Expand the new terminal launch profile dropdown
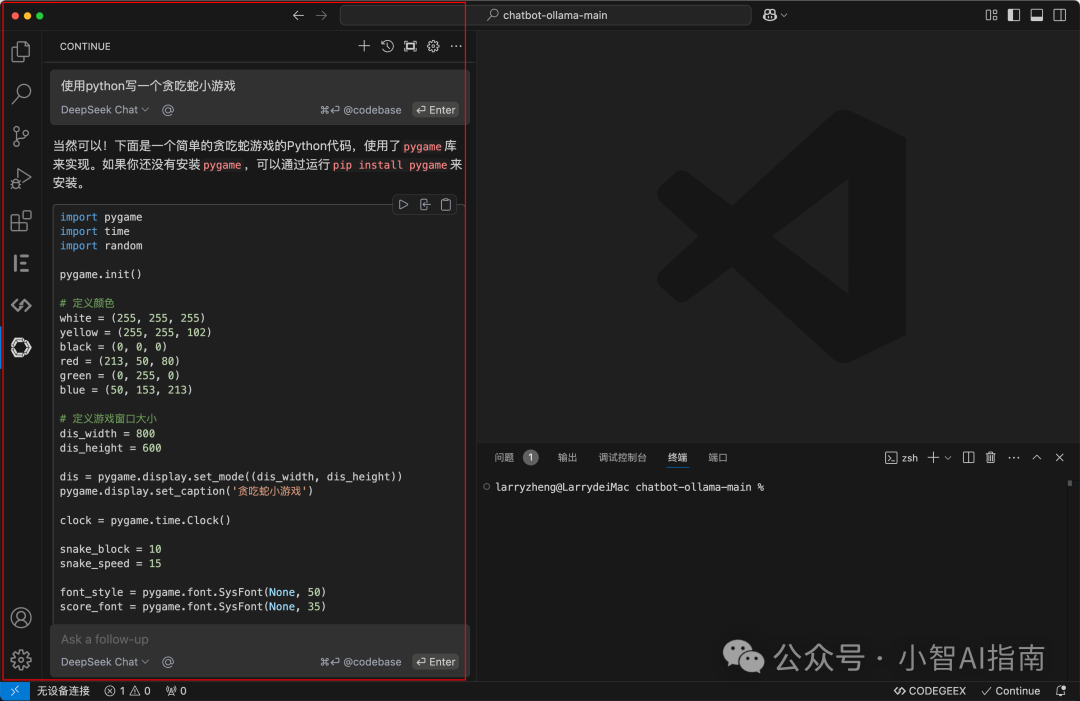The image size is (1080, 701). (x=948, y=457)
